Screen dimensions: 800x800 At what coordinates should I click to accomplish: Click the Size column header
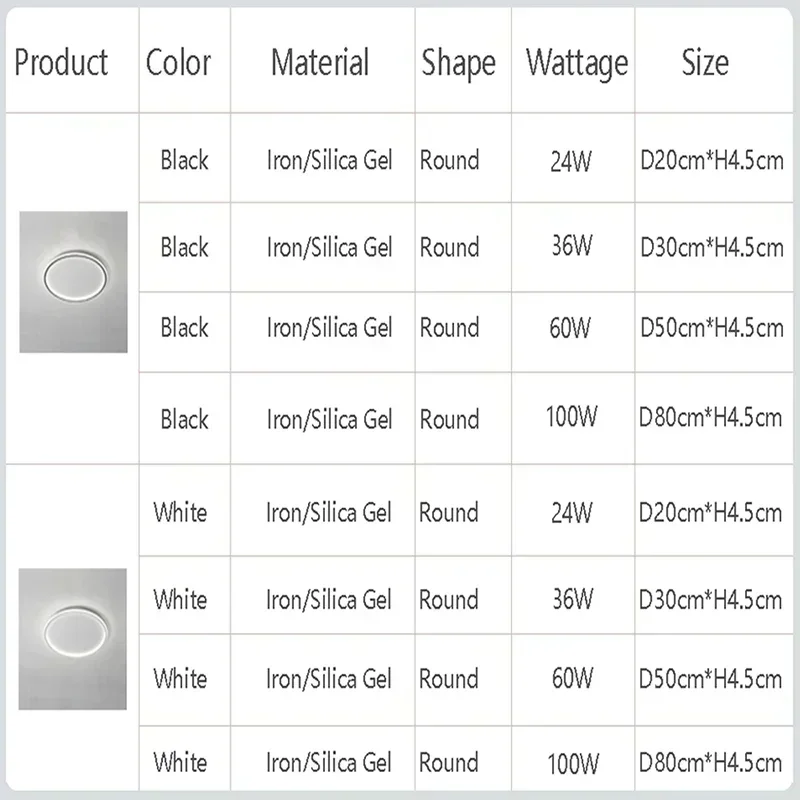click(705, 62)
